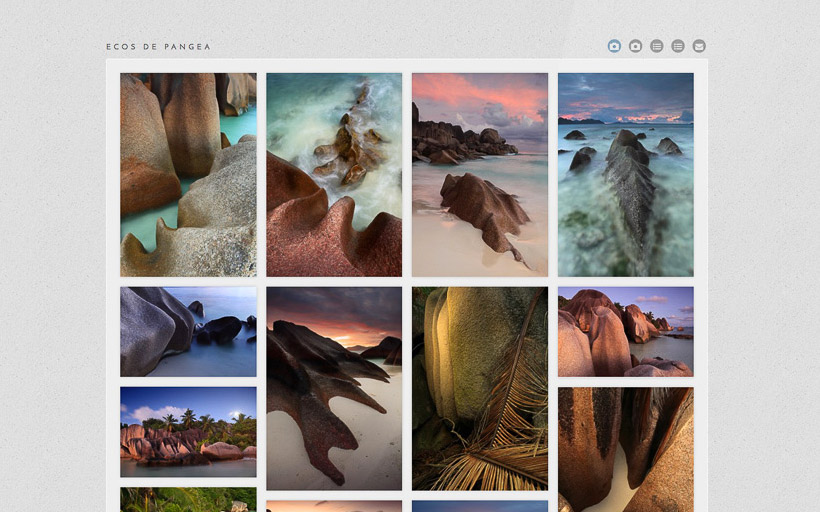Image resolution: width=820 pixels, height=512 pixels.
Task: Click the gray camera icon
Action: tap(635, 46)
